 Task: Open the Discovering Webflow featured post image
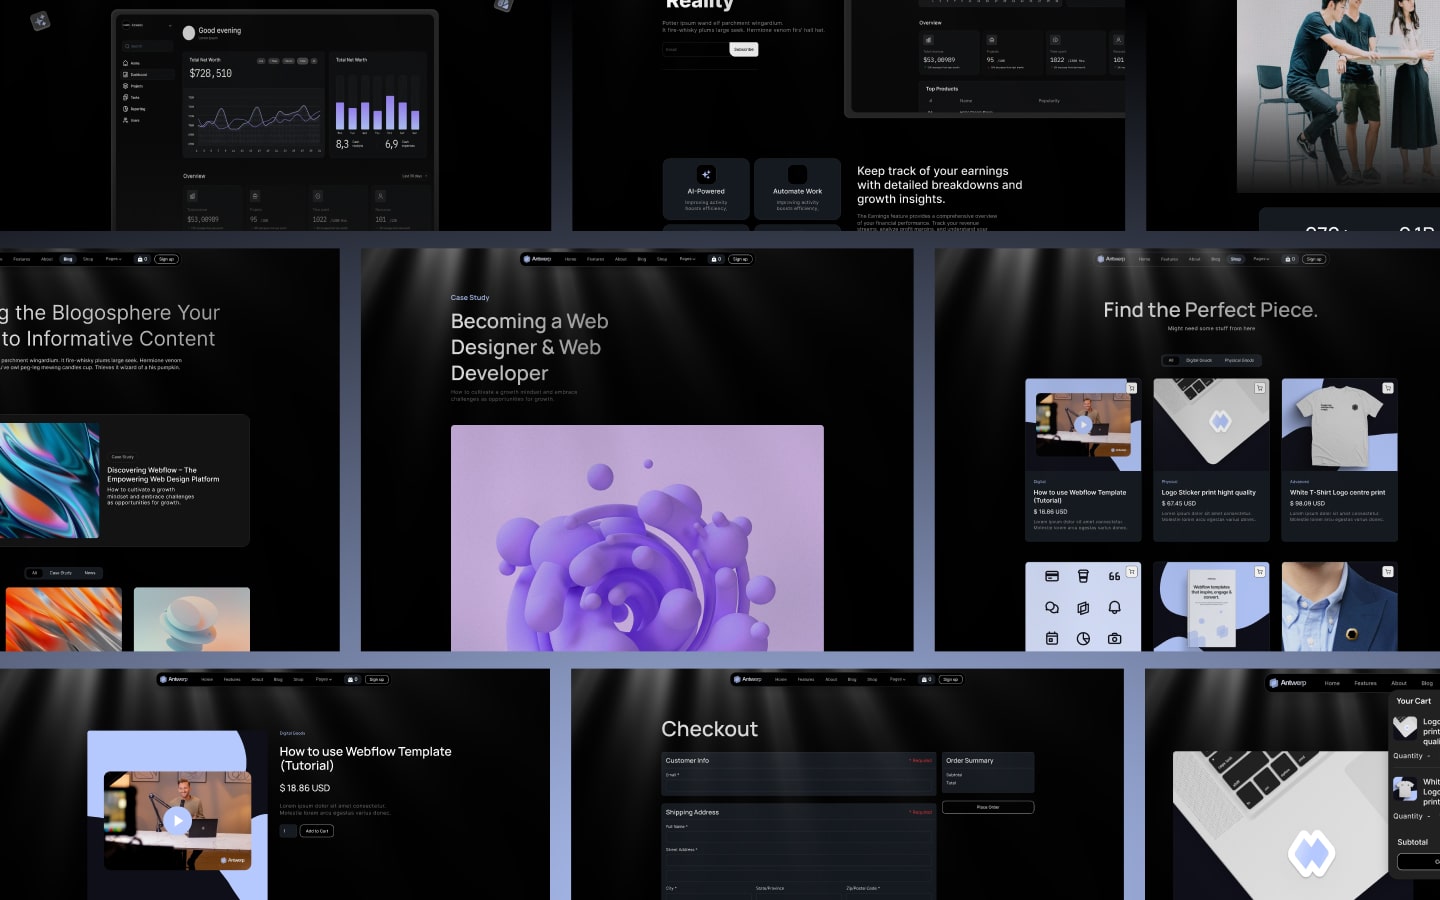pos(50,481)
